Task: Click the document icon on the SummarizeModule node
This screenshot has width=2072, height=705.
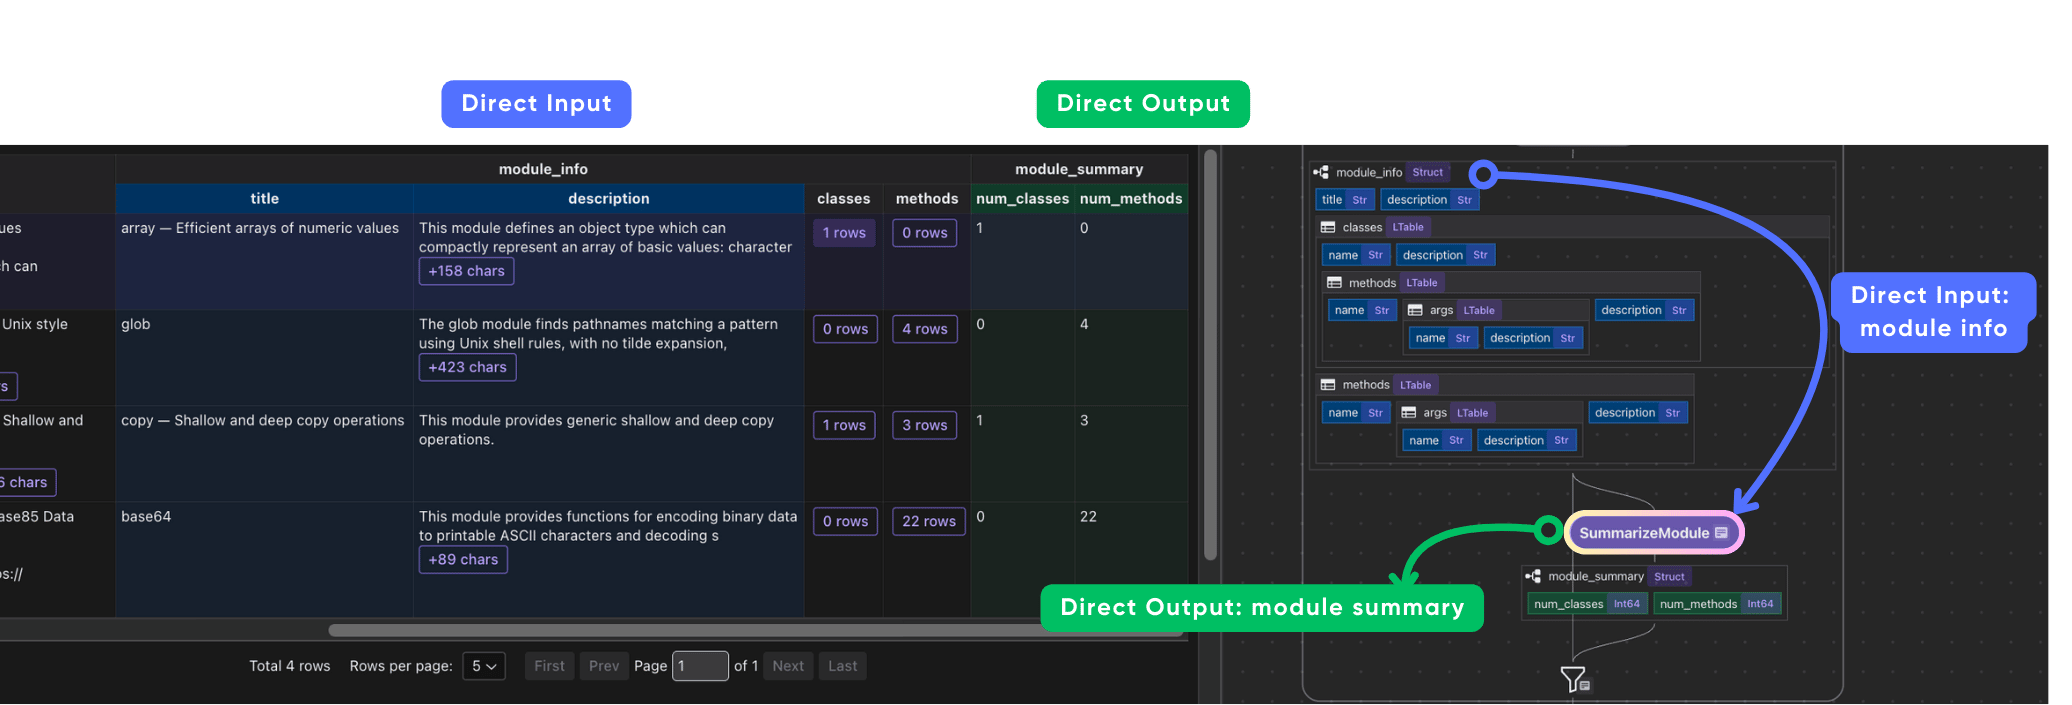Action: (1721, 533)
